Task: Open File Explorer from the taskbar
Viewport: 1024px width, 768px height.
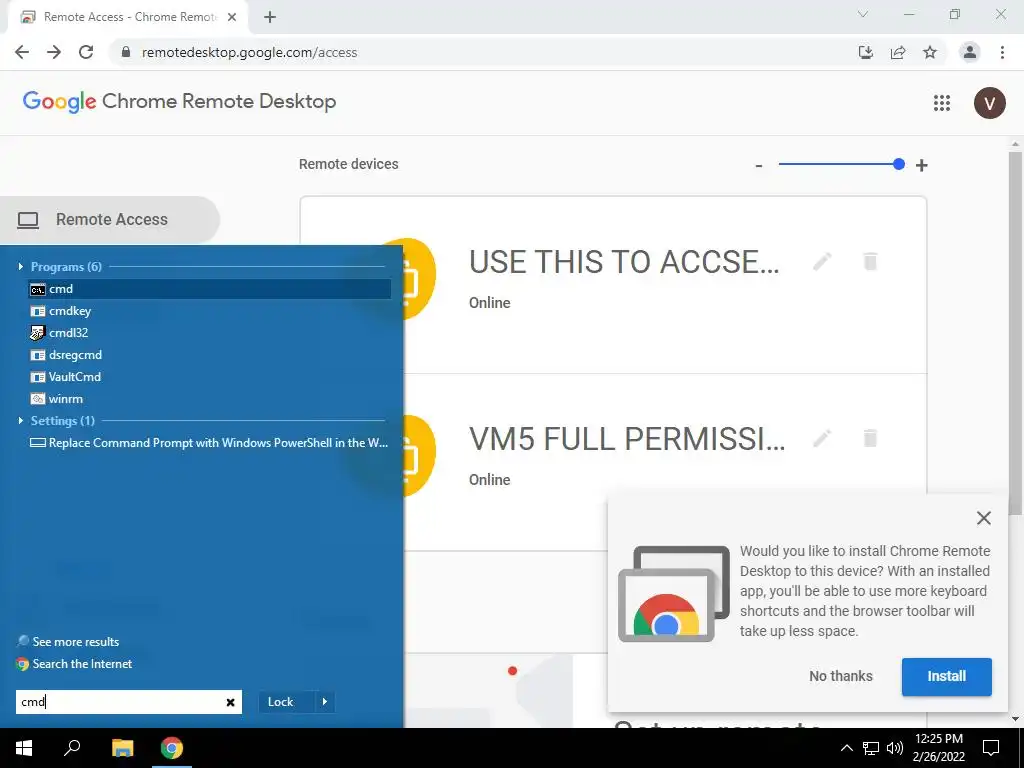Action: click(x=122, y=748)
